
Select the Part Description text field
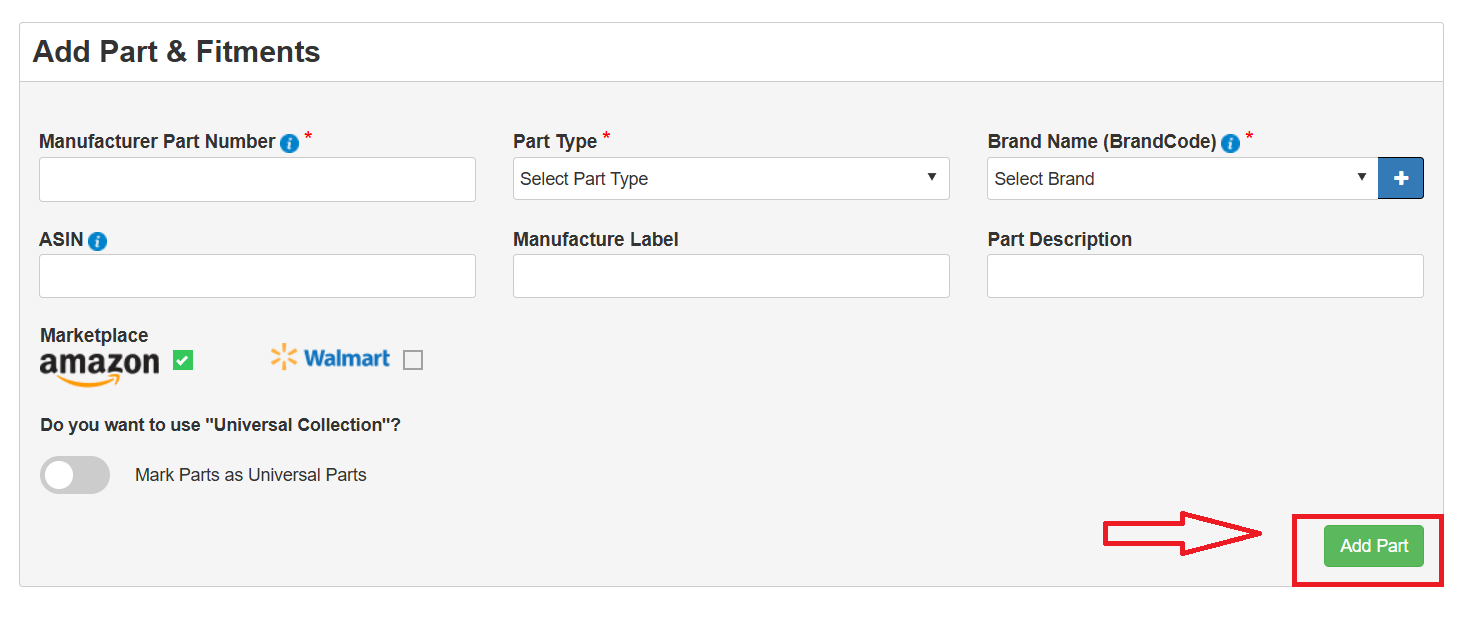(x=1205, y=276)
